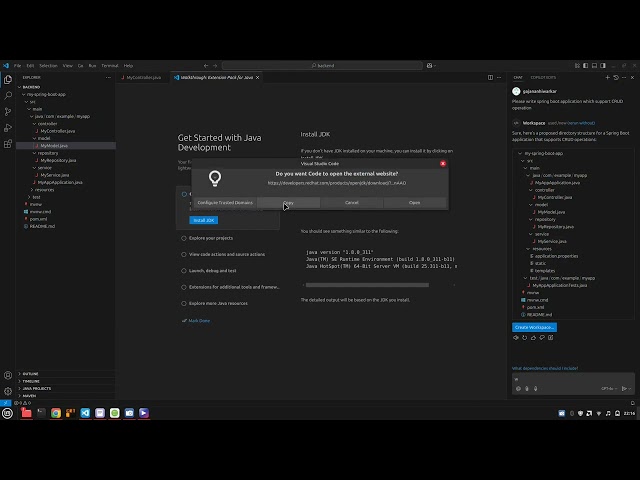
Task: Expand the resources folder in Explorer
Action: click(x=44, y=190)
